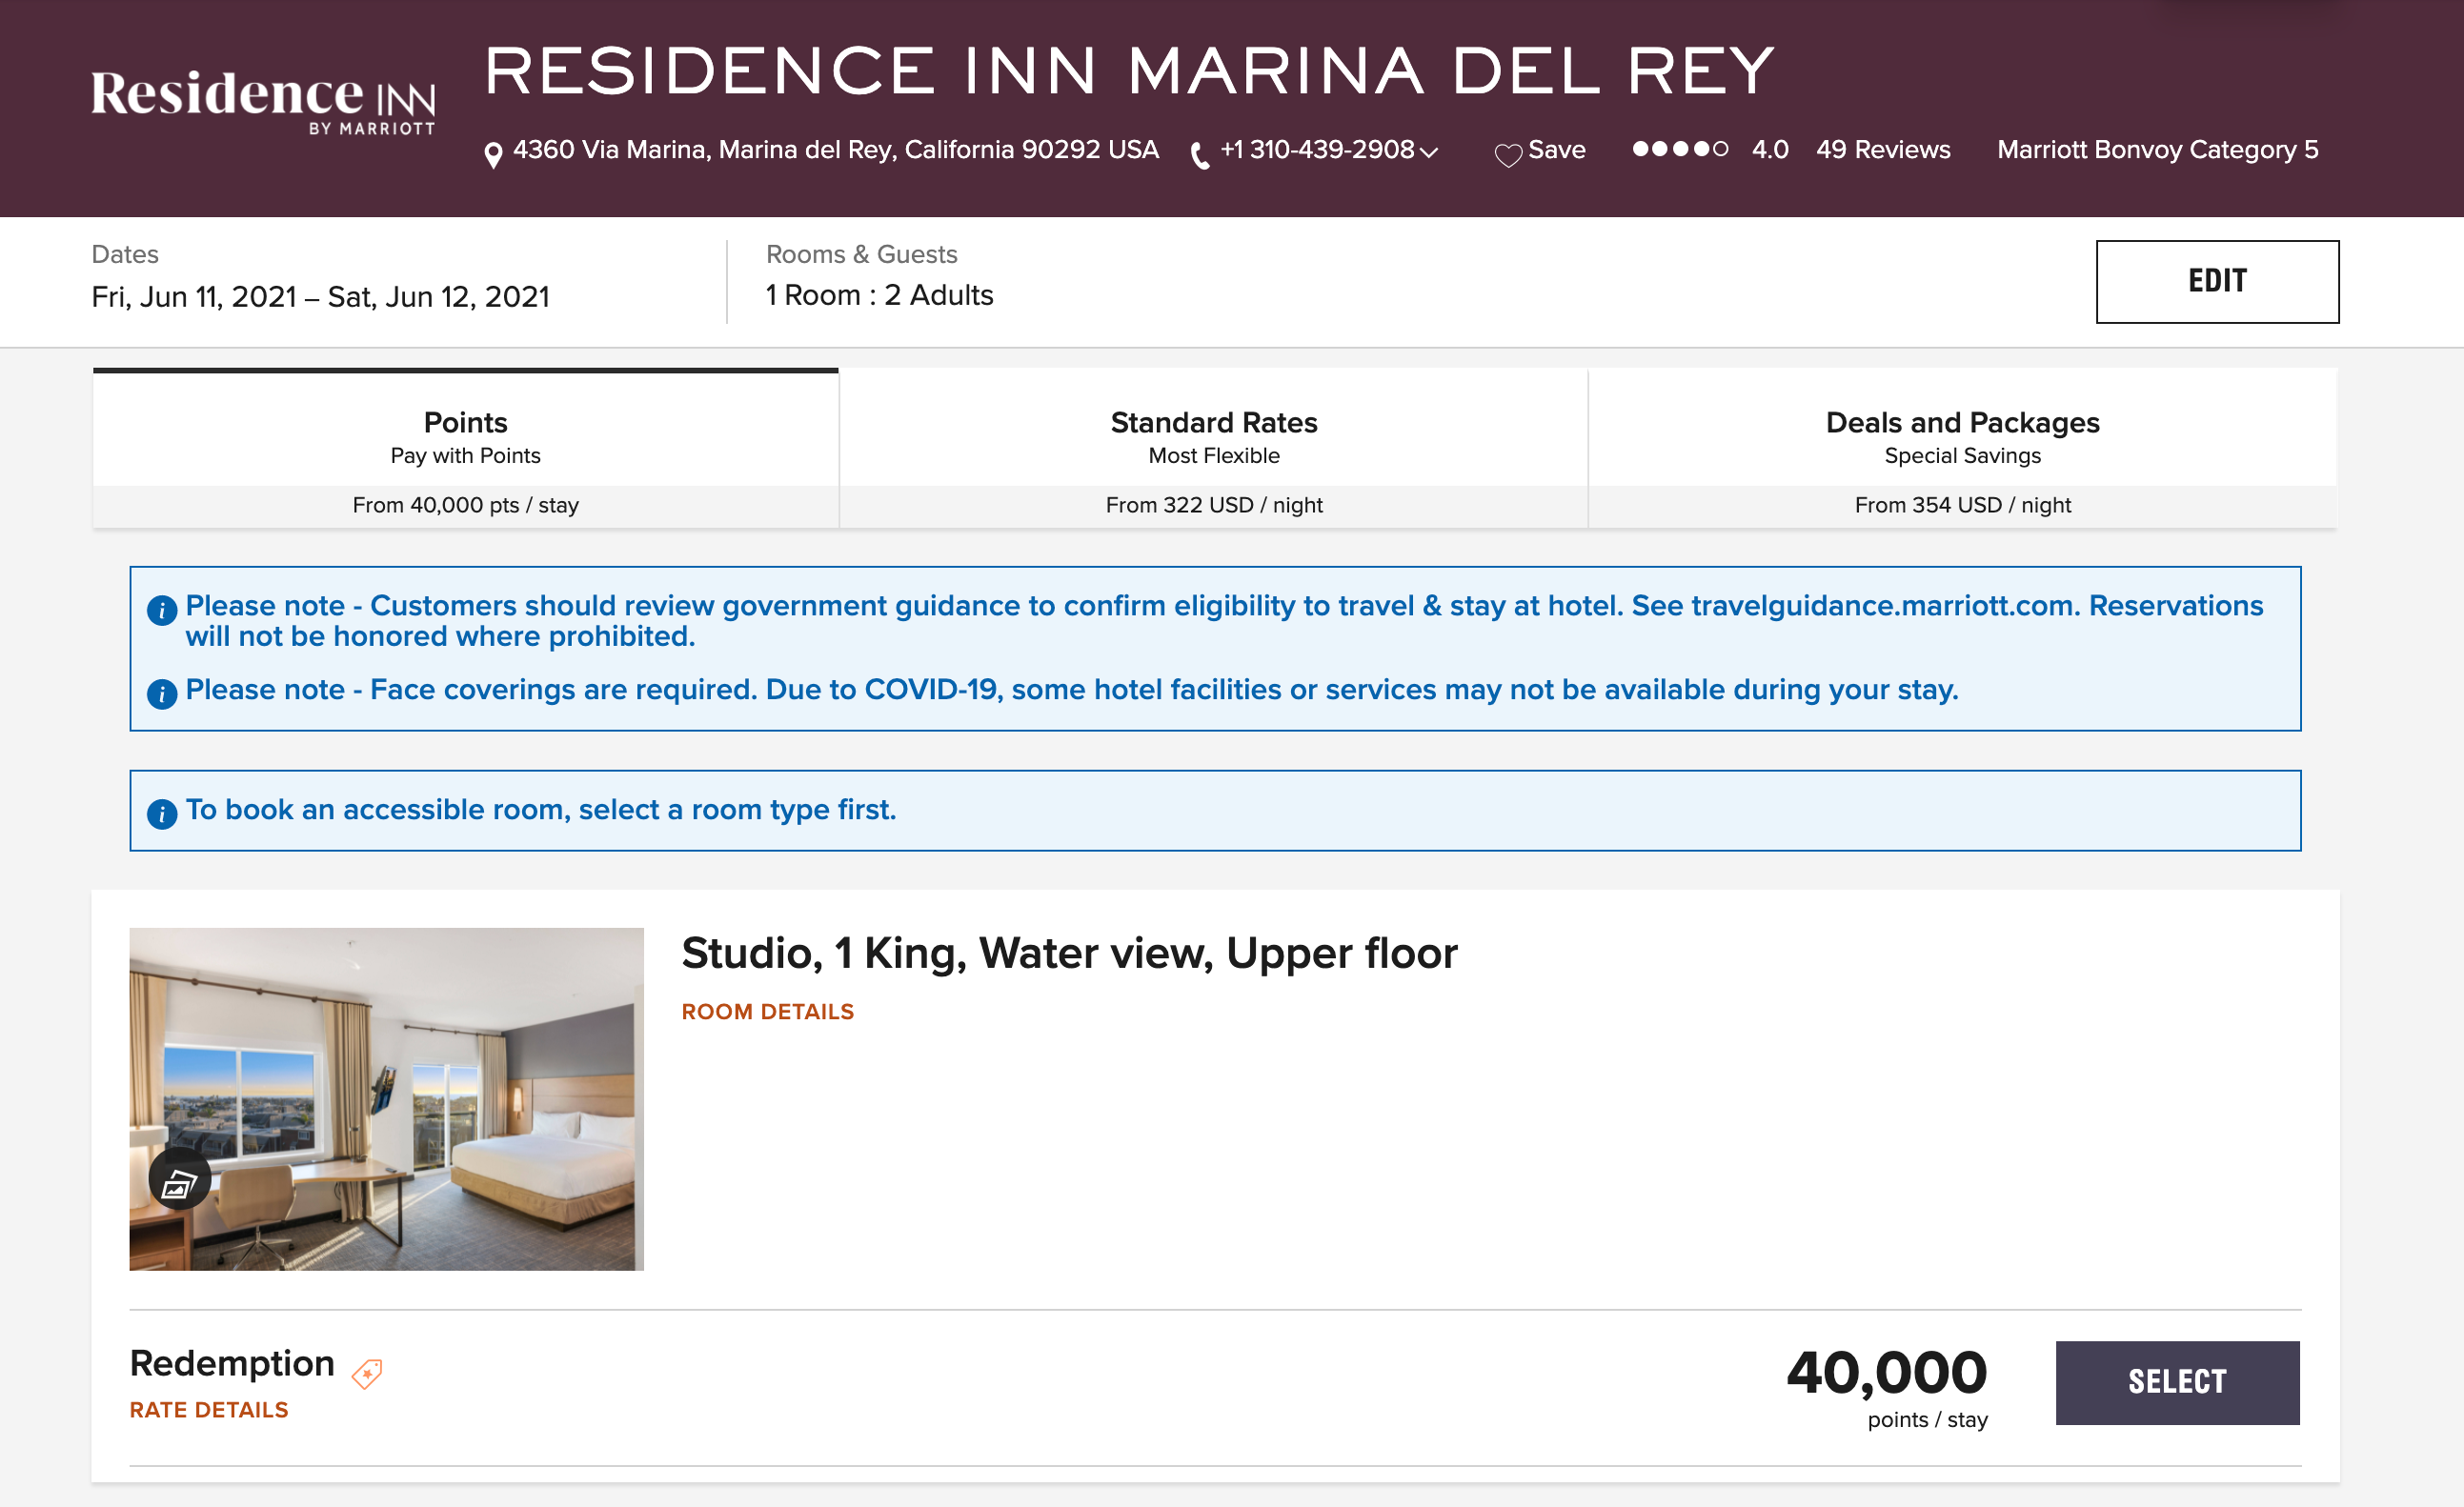Screen dimensions: 2464x1507
Task: Open the ROOM DETAILS link
Action: coord(767,1011)
